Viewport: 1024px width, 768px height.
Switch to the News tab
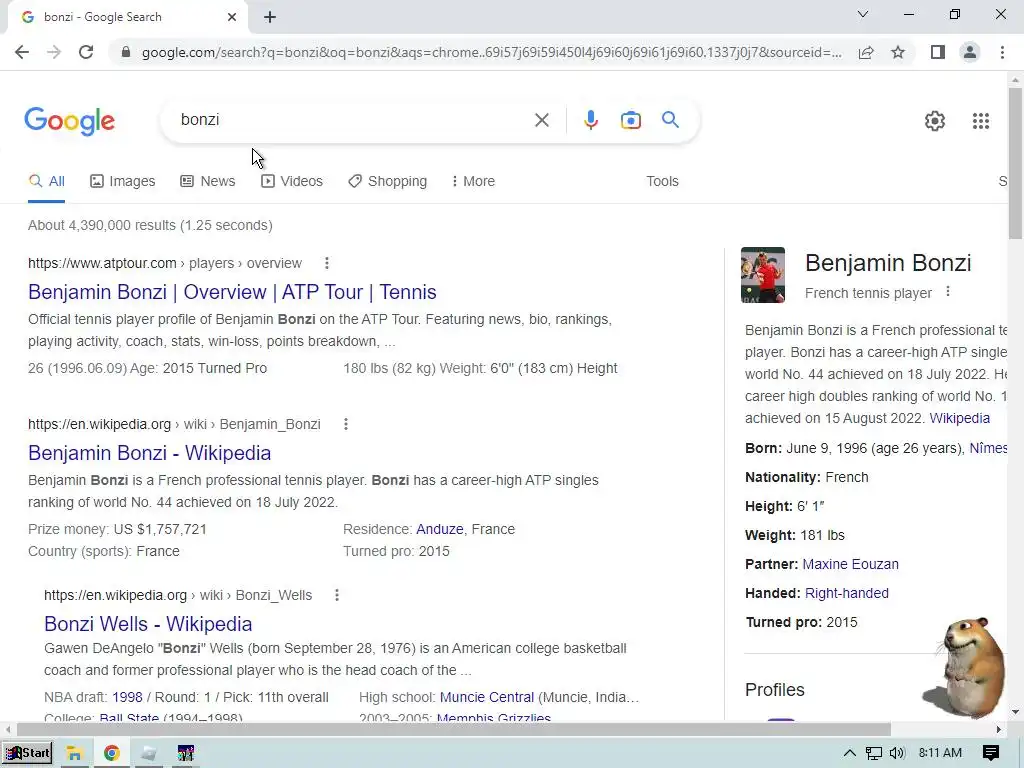[x=208, y=182]
